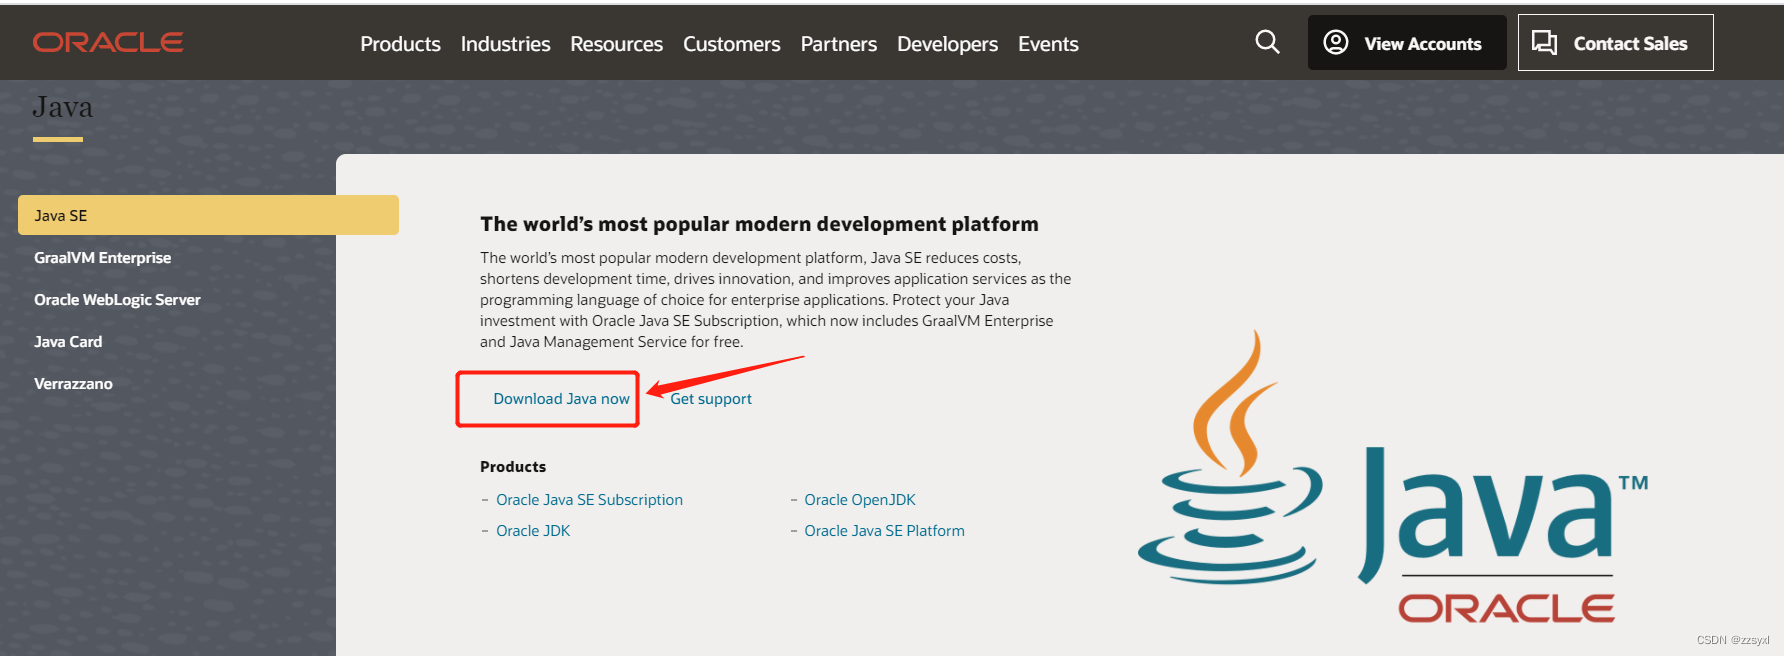Select Verrazzano in sidebar
The width and height of the screenshot is (1784, 656).
(73, 383)
